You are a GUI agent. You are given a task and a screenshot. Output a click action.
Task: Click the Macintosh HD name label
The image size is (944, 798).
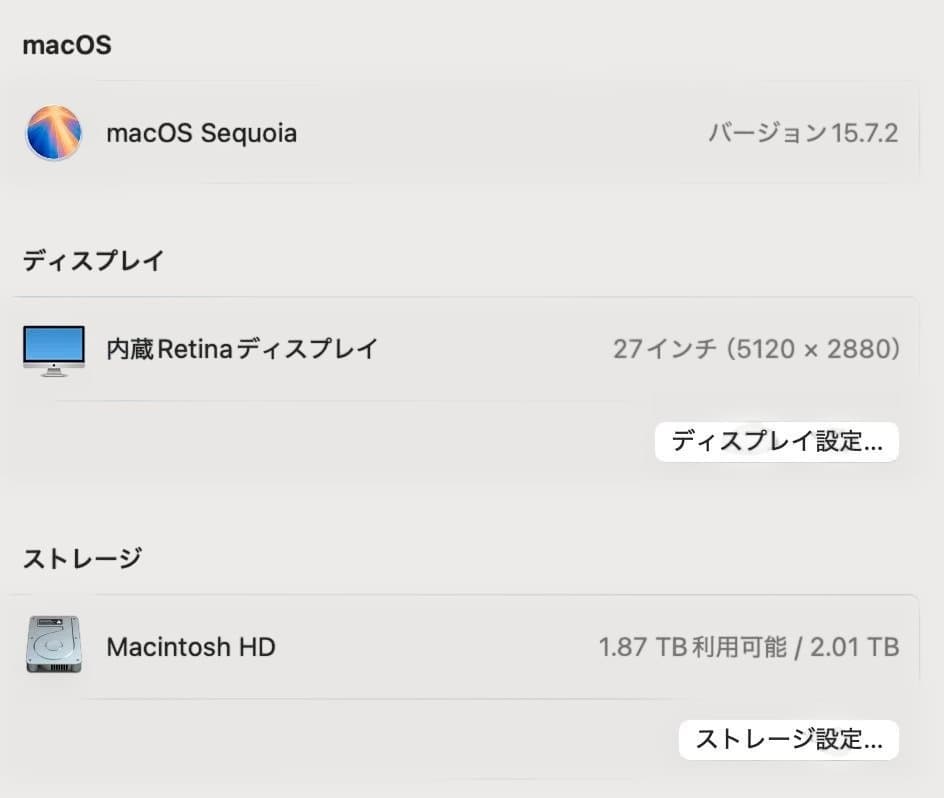click(x=190, y=646)
